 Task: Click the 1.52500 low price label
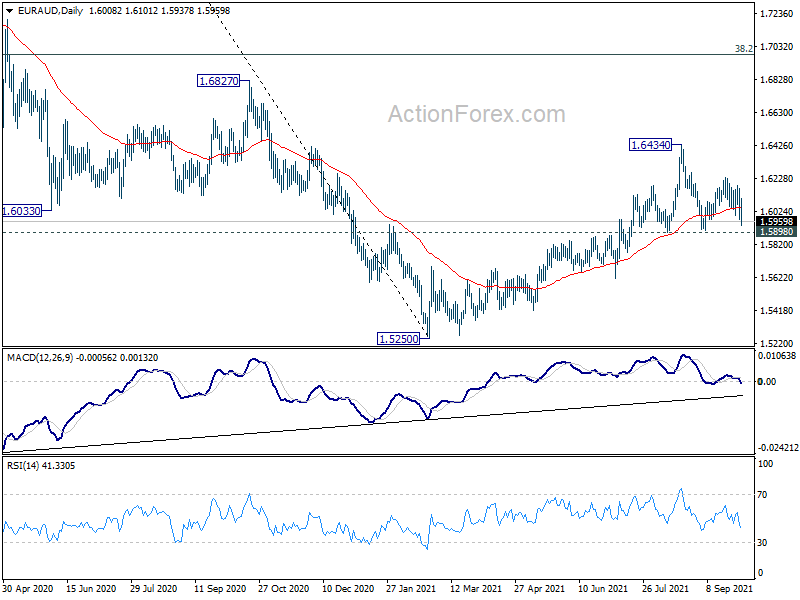pyautogui.click(x=398, y=338)
